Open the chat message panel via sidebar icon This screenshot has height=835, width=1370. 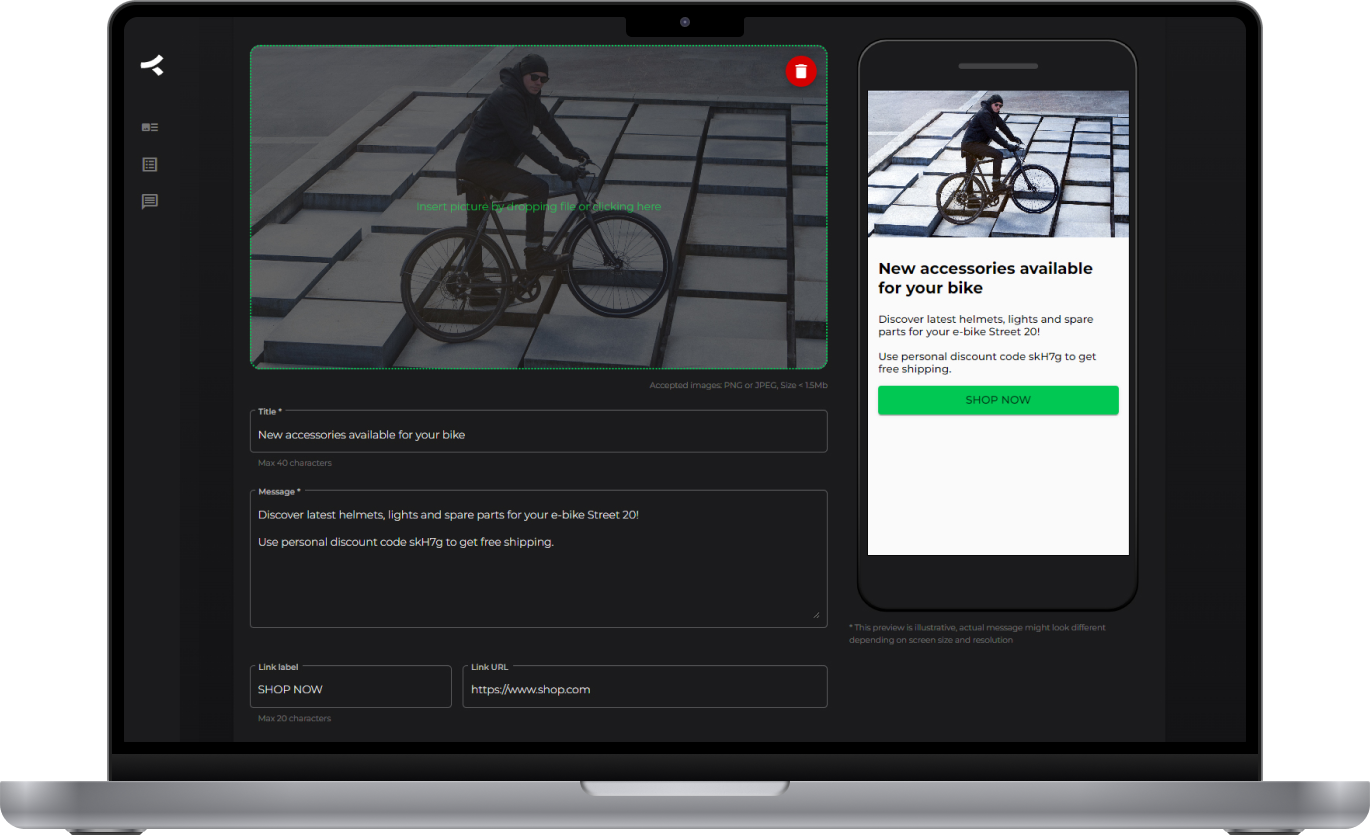[150, 202]
